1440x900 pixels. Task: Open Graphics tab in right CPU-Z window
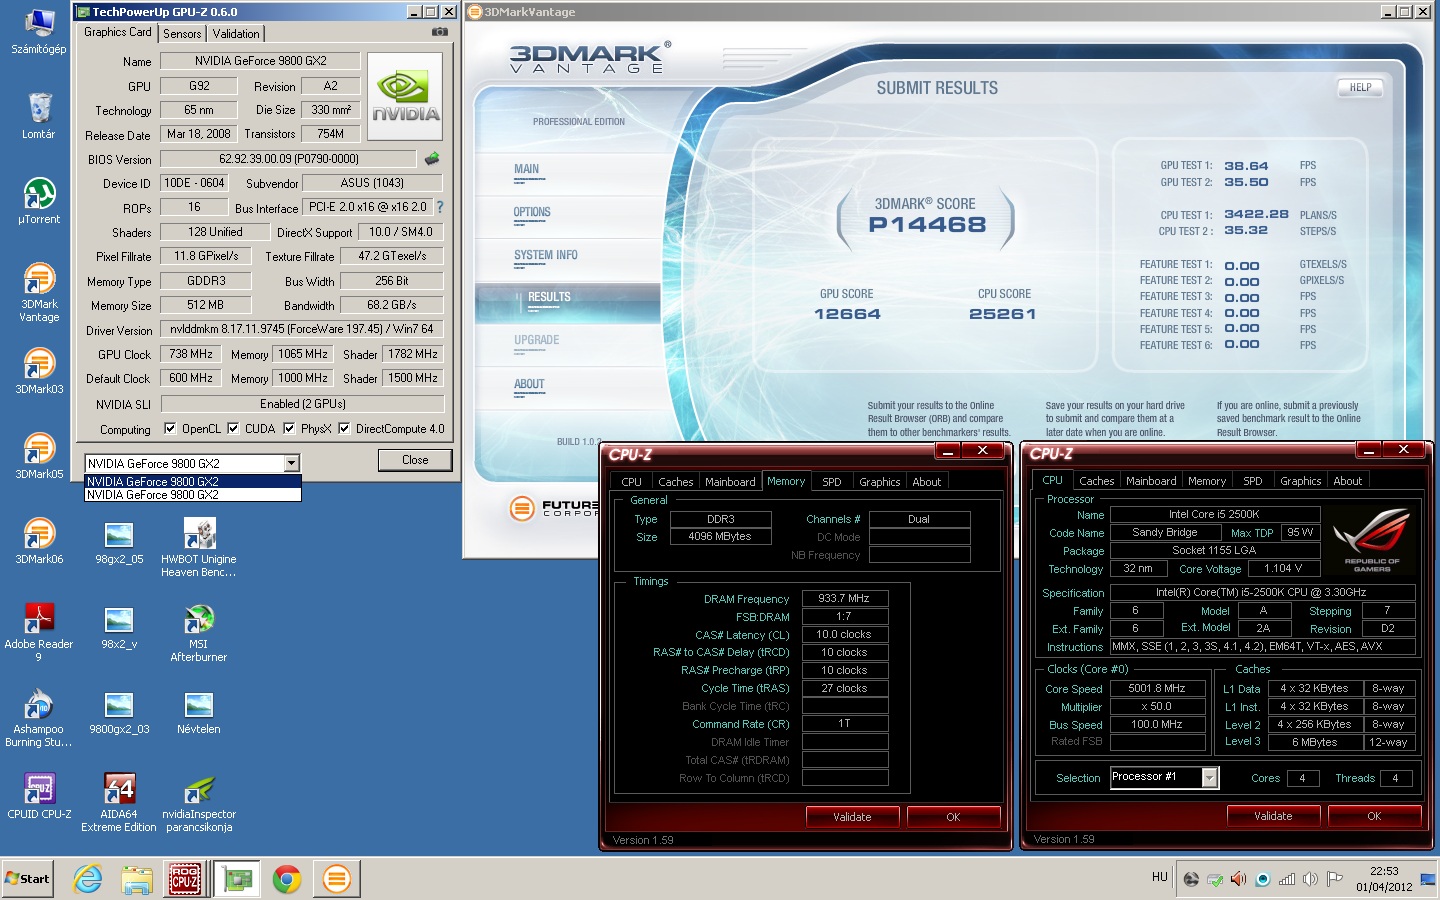(1301, 480)
